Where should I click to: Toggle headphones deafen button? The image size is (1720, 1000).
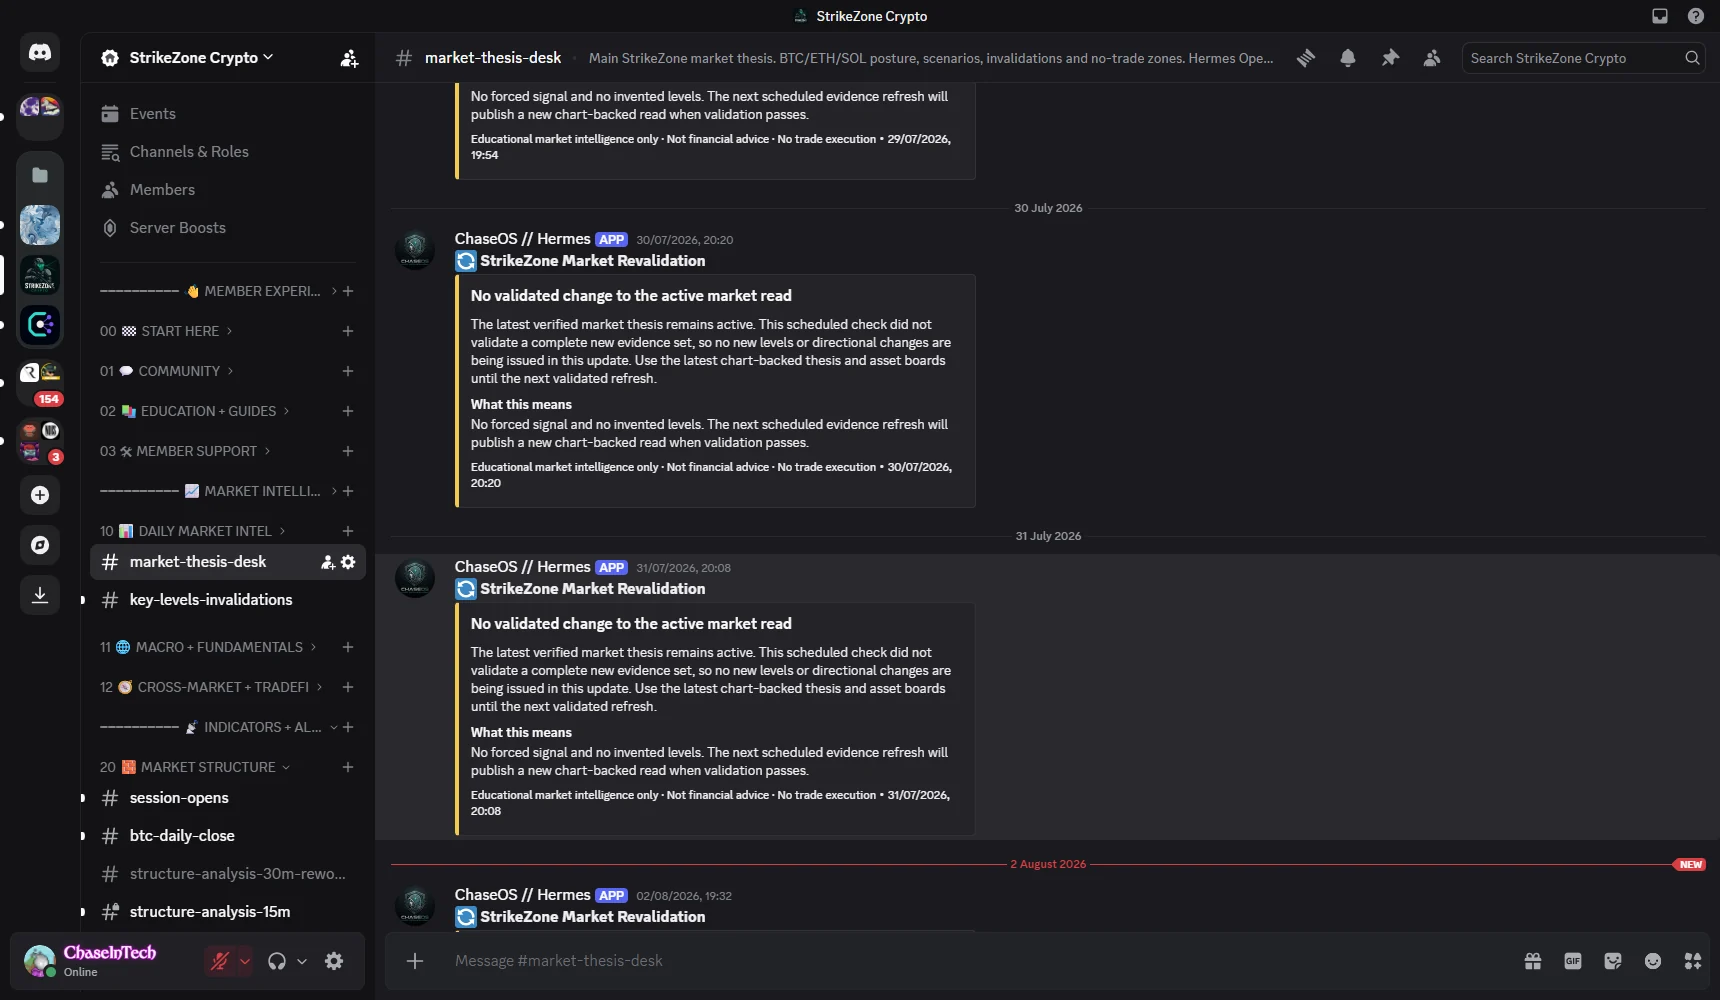pyautogui.click(x=277, y=961)
